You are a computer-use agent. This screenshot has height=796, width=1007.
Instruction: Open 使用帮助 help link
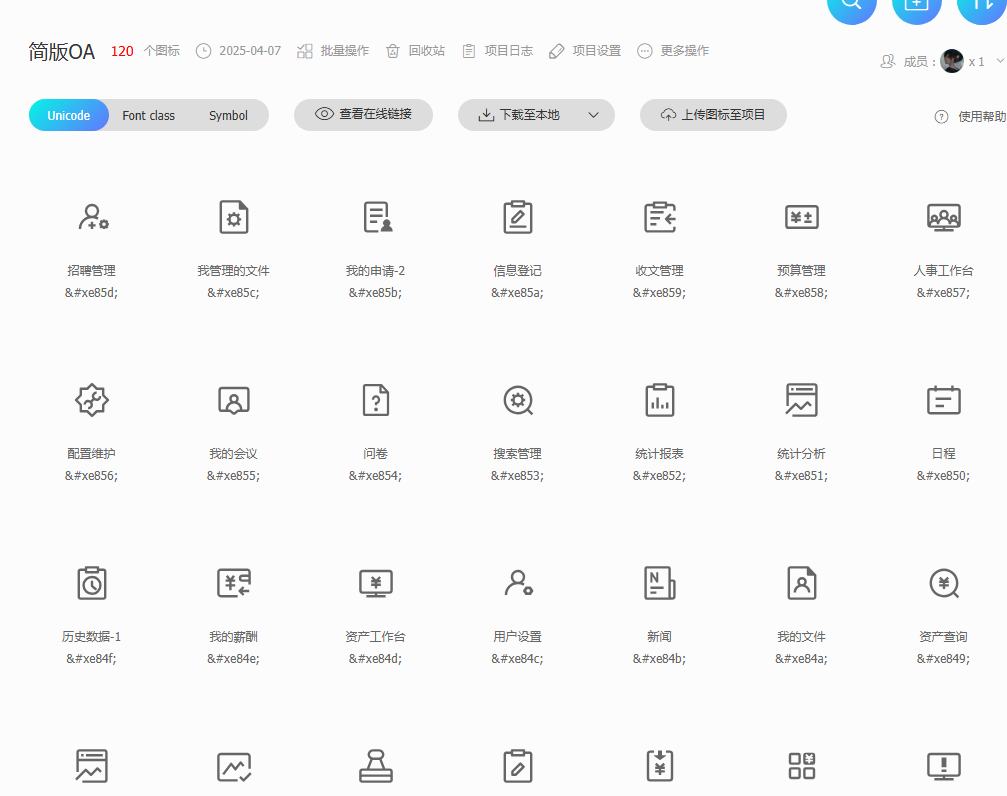(971, 117)
